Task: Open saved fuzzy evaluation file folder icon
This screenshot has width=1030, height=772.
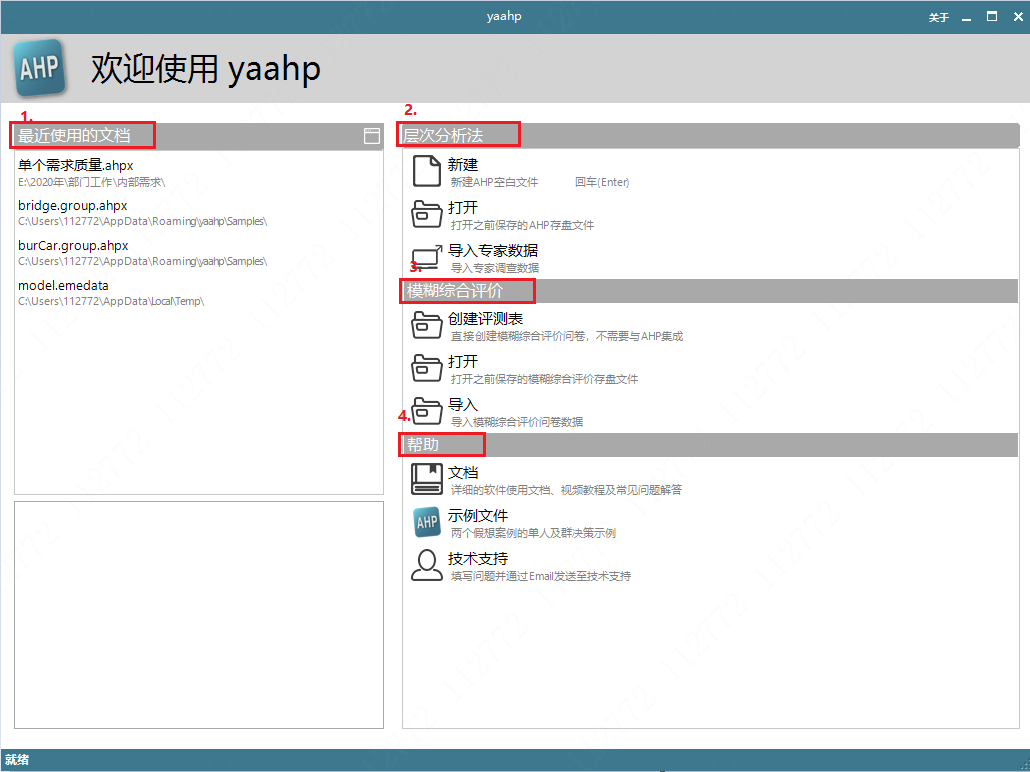Action: 426,367
